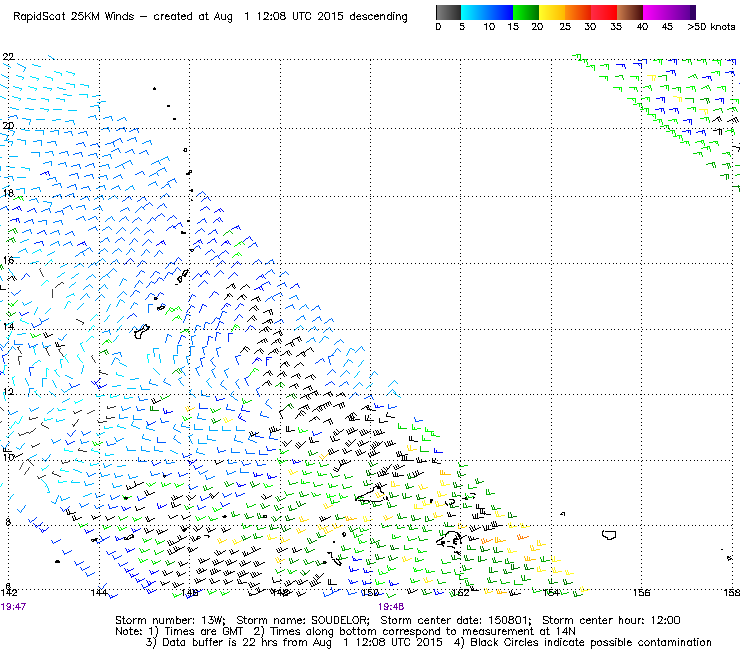
Task: Click the 'Data buffer is 22 hrs' note
Action: click(x=220, y=642)
